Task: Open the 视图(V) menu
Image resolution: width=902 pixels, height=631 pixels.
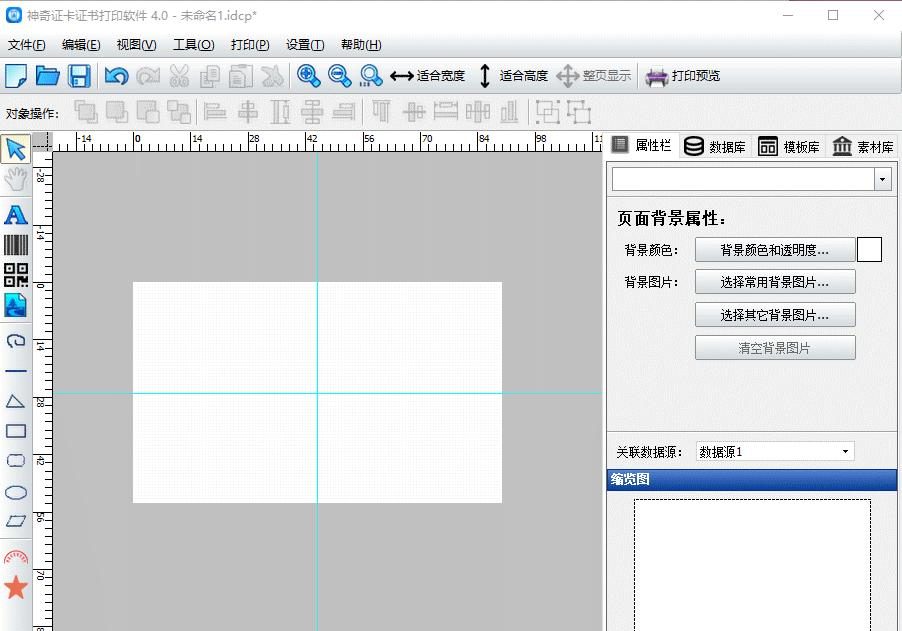Action: pyautogui.click(x=136, y=44)
